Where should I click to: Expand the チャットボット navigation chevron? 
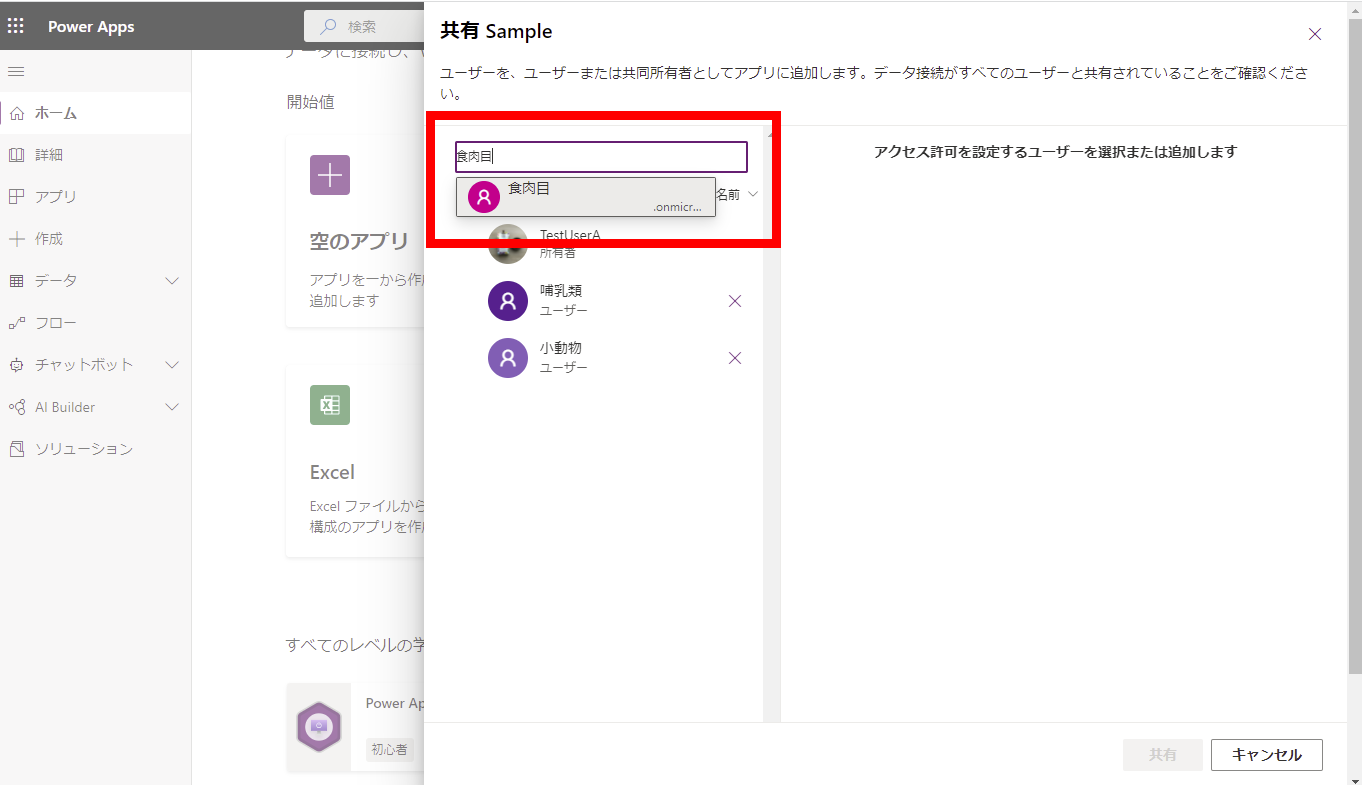pos(171,365)
